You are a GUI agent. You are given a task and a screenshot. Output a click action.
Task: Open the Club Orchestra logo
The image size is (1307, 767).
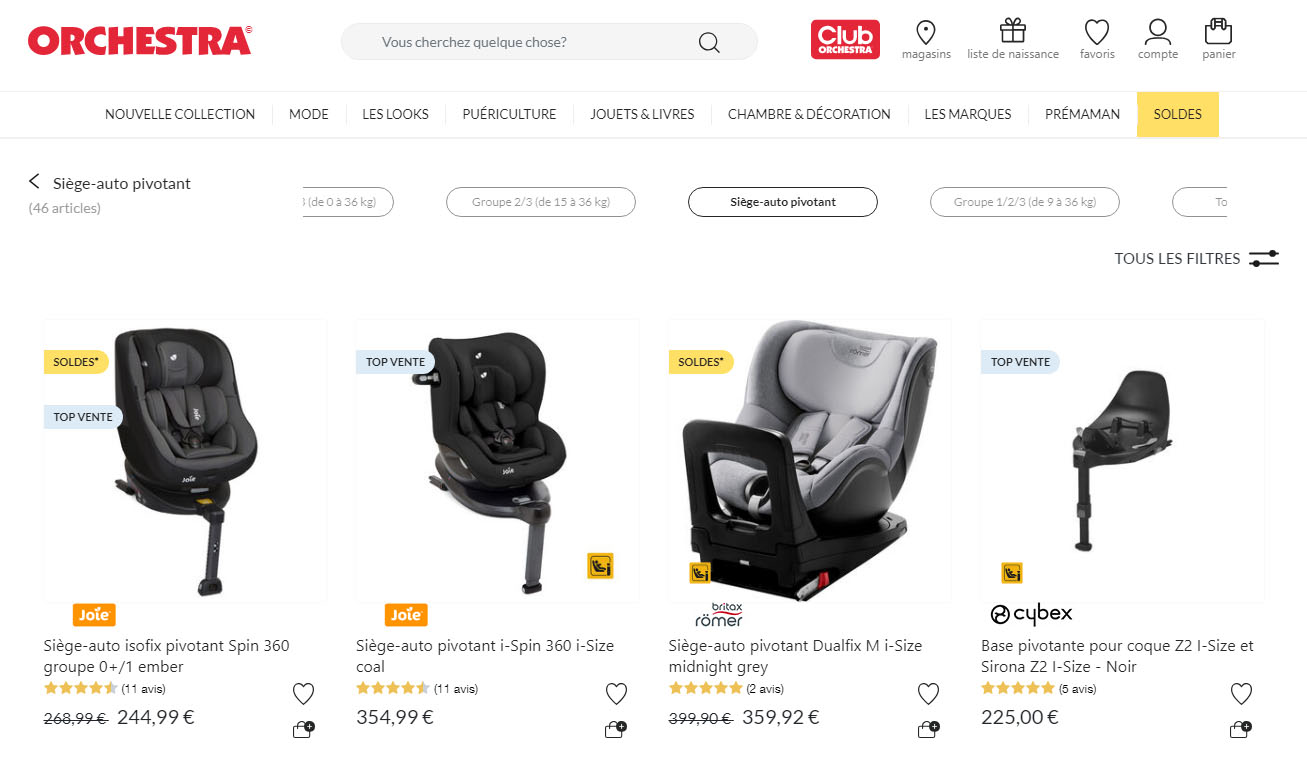point(845,40)
